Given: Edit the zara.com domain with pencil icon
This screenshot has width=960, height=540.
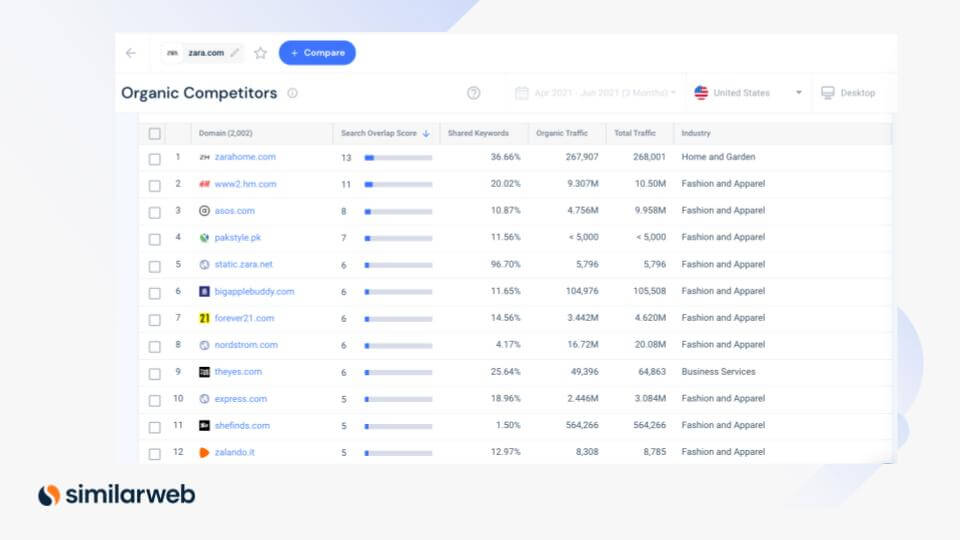Looking at the screenshot, I should 234,53.
